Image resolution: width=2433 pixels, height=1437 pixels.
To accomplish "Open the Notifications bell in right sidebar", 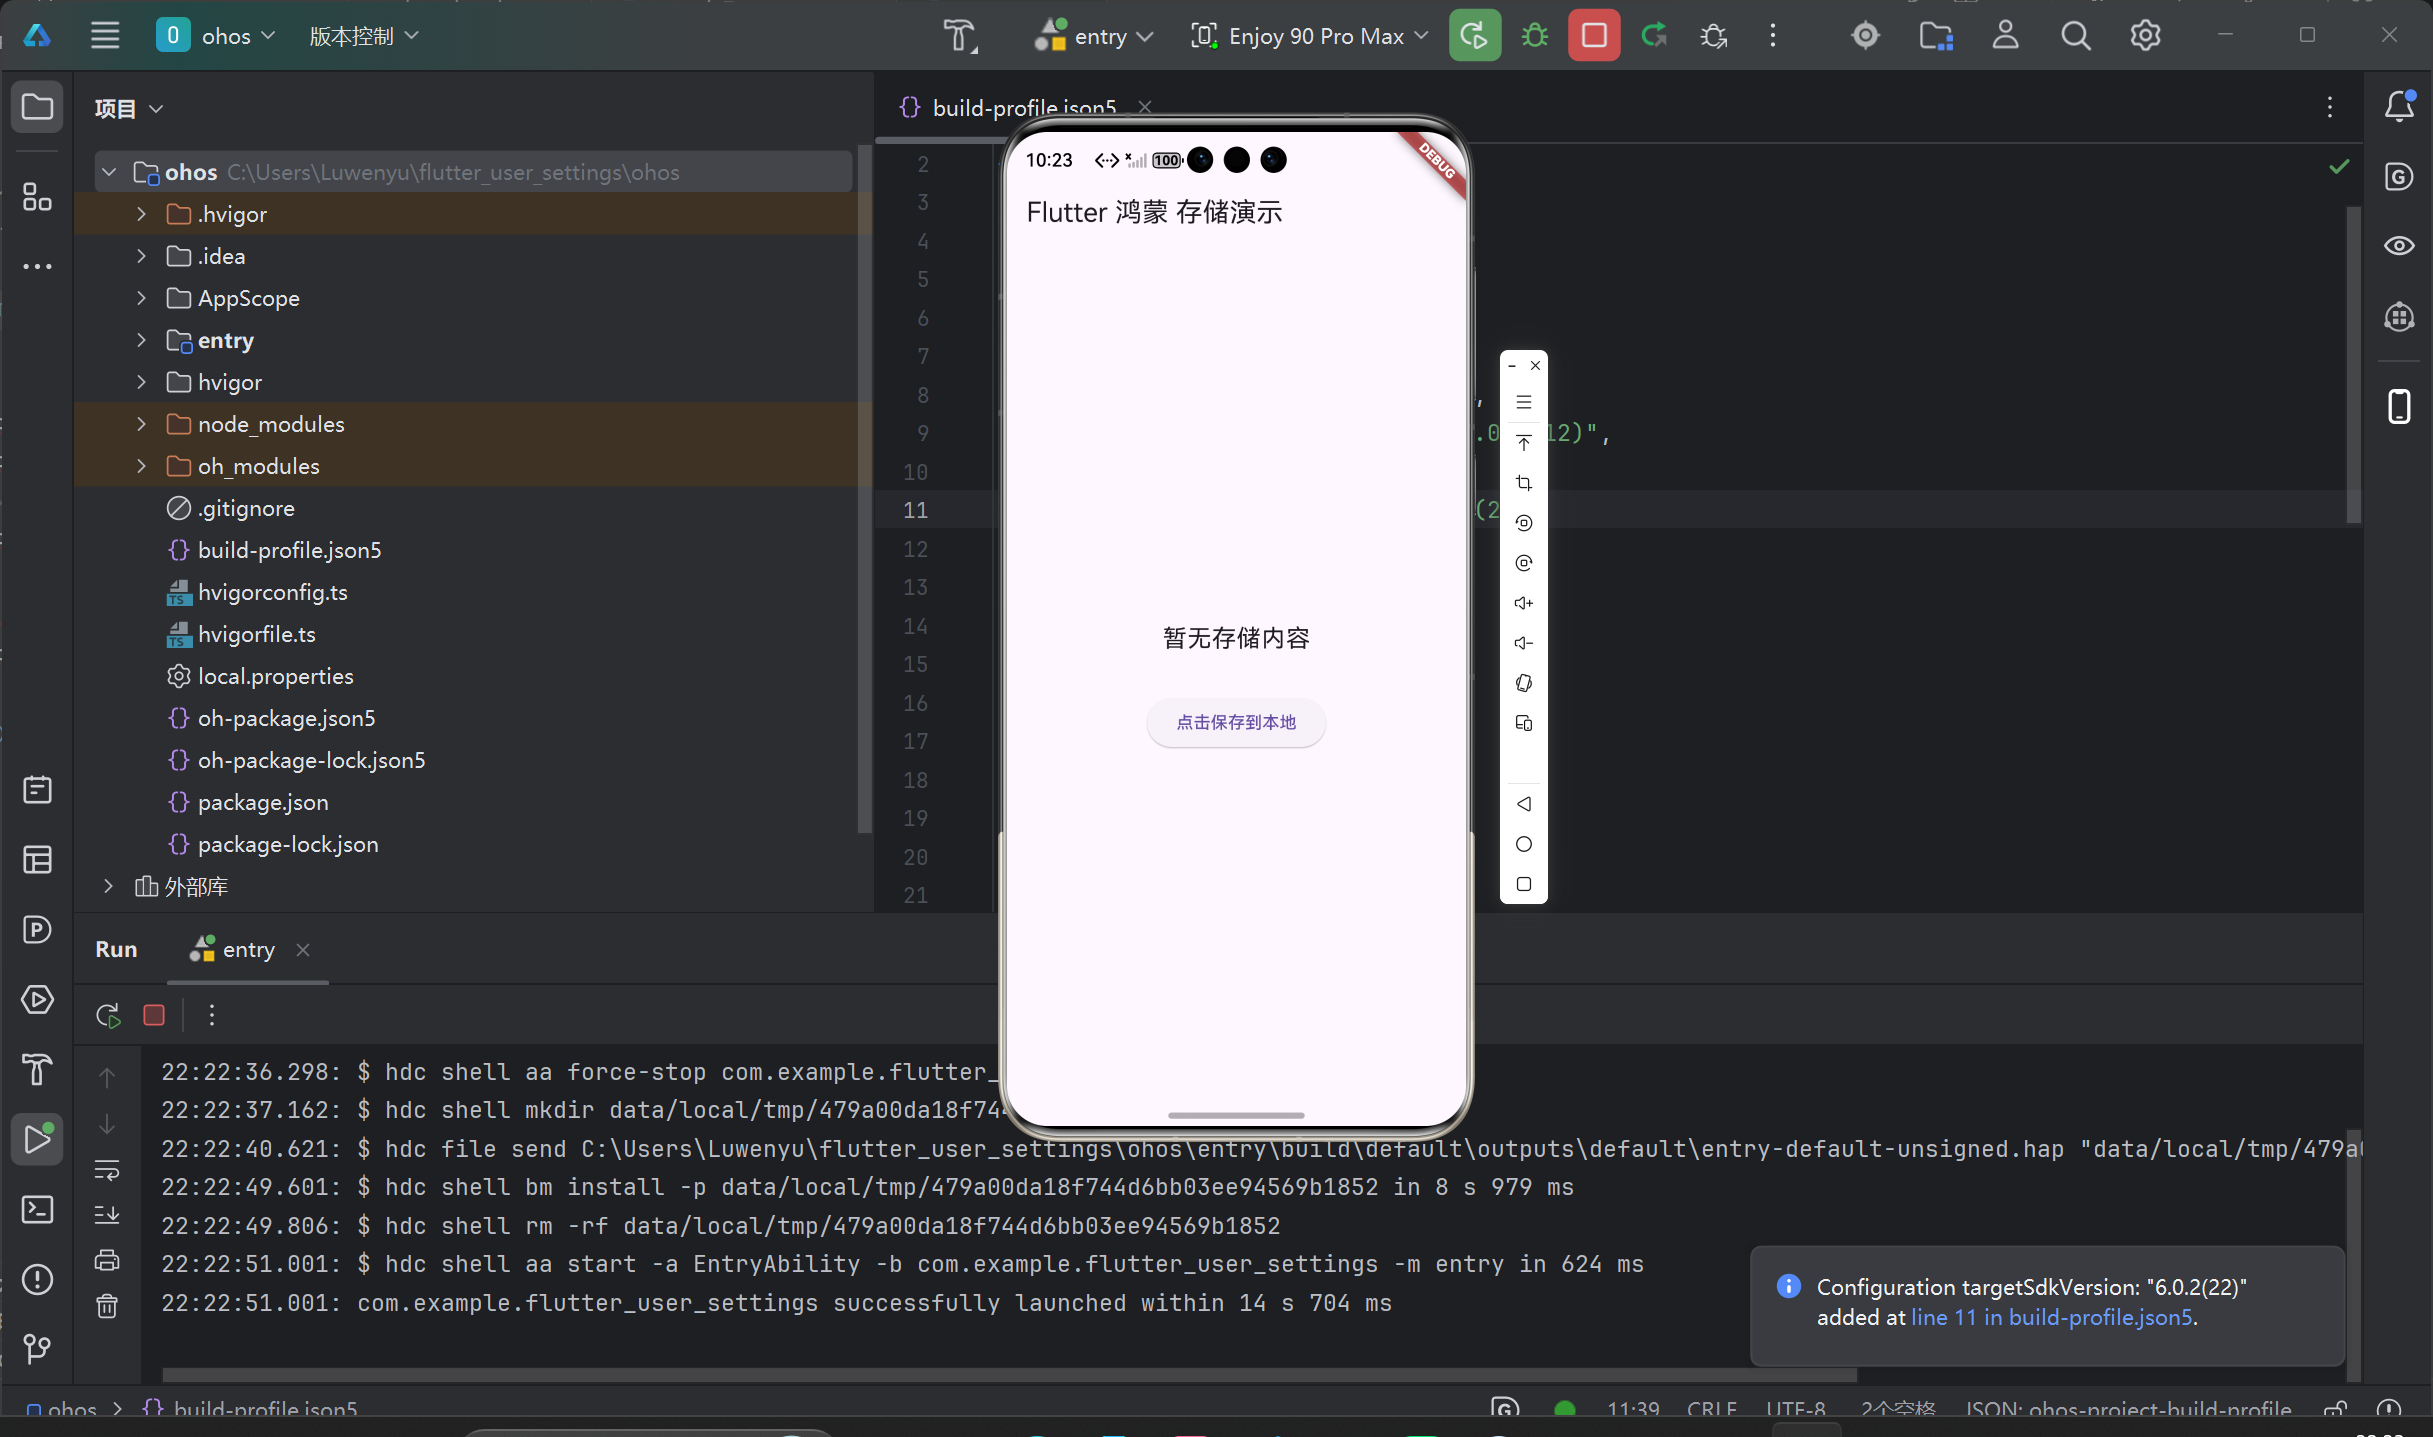I will 2399,106.
